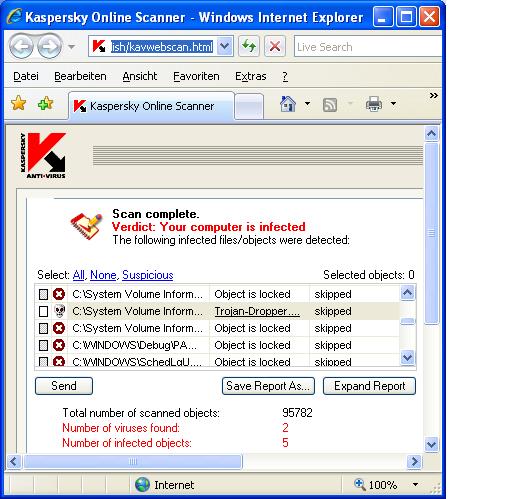This screenshot has width=512, height=499.
Task: Click the skull icon on Trojan-Dropper row
Action: [59, 311]
